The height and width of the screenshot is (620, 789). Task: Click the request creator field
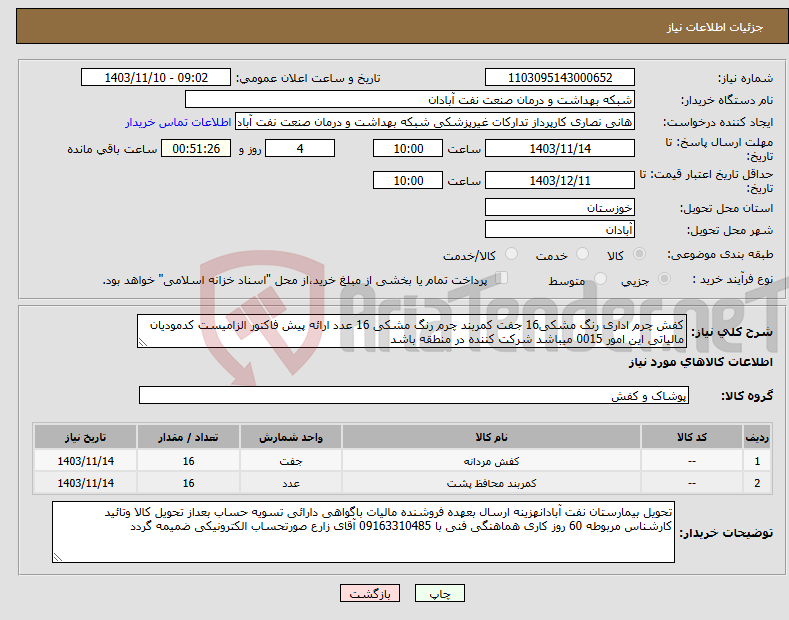coord(435,122)
